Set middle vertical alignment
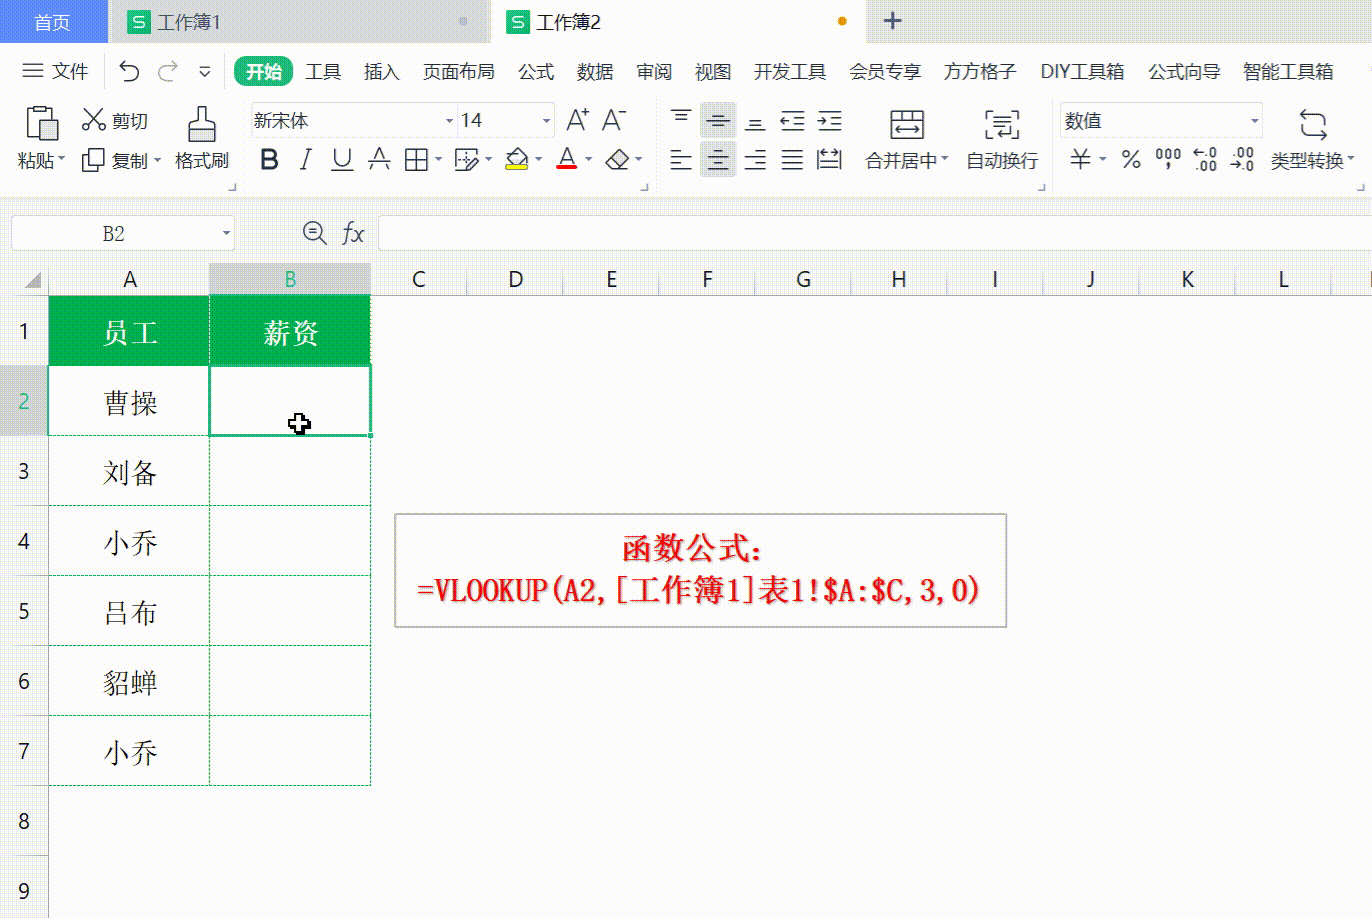This screenshot has width=1372, height=918. pyautogui.click(x=718, y=121)
